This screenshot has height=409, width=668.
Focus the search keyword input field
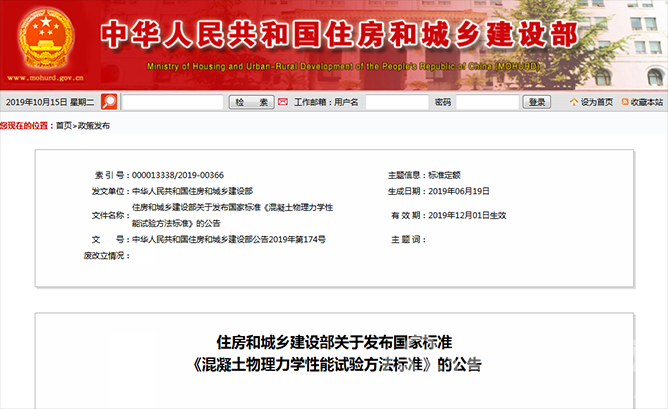click(x=173, y=102)
